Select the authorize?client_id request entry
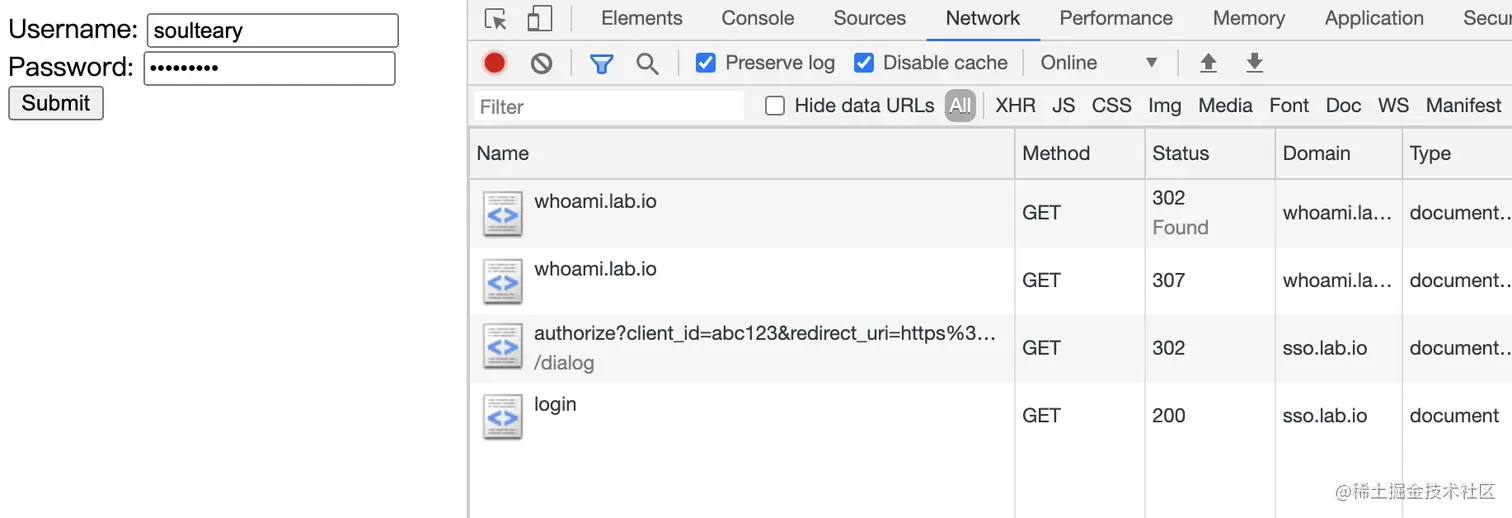 (764, 333)
